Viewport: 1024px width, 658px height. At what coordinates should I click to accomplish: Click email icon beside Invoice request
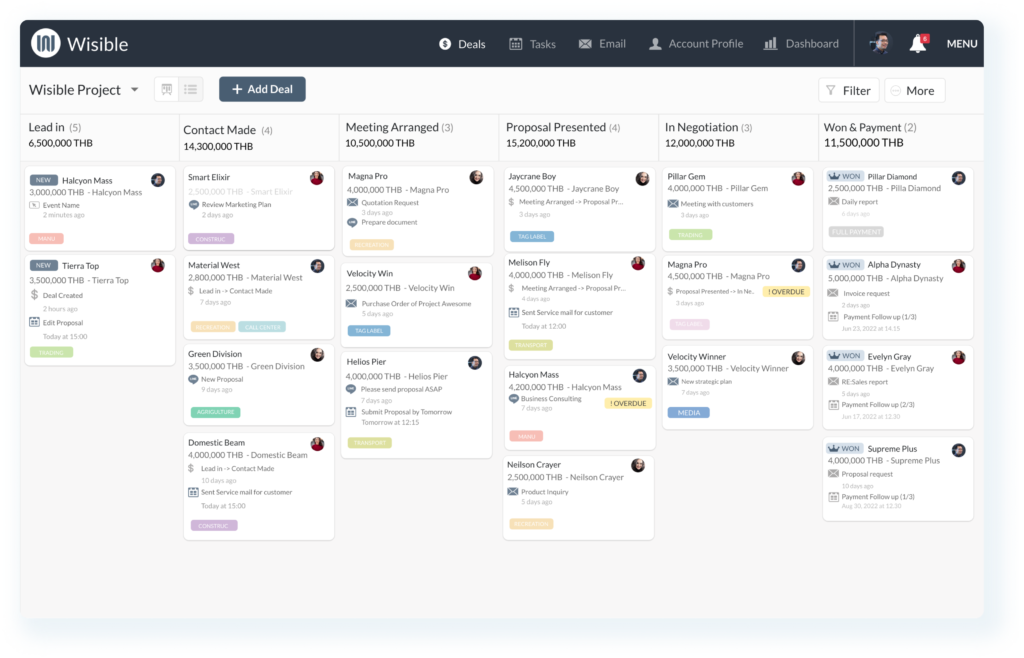point(833,293)
